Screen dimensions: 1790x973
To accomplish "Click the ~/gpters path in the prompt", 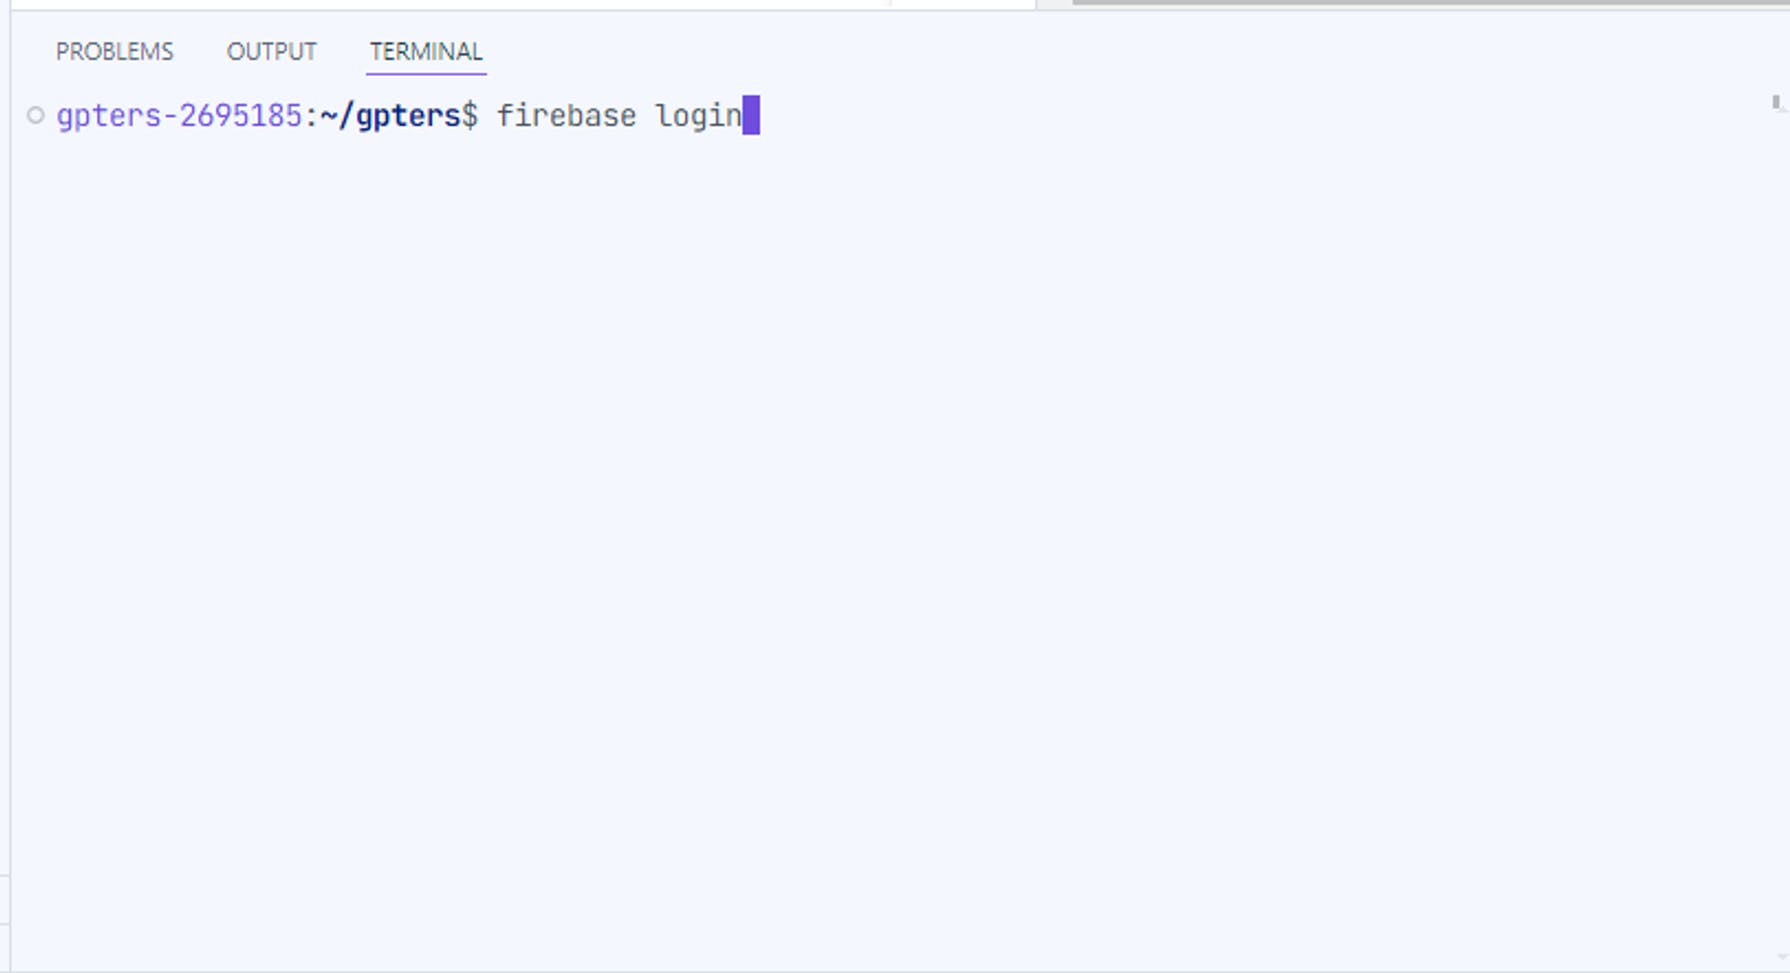I will (x=390, y=116).
